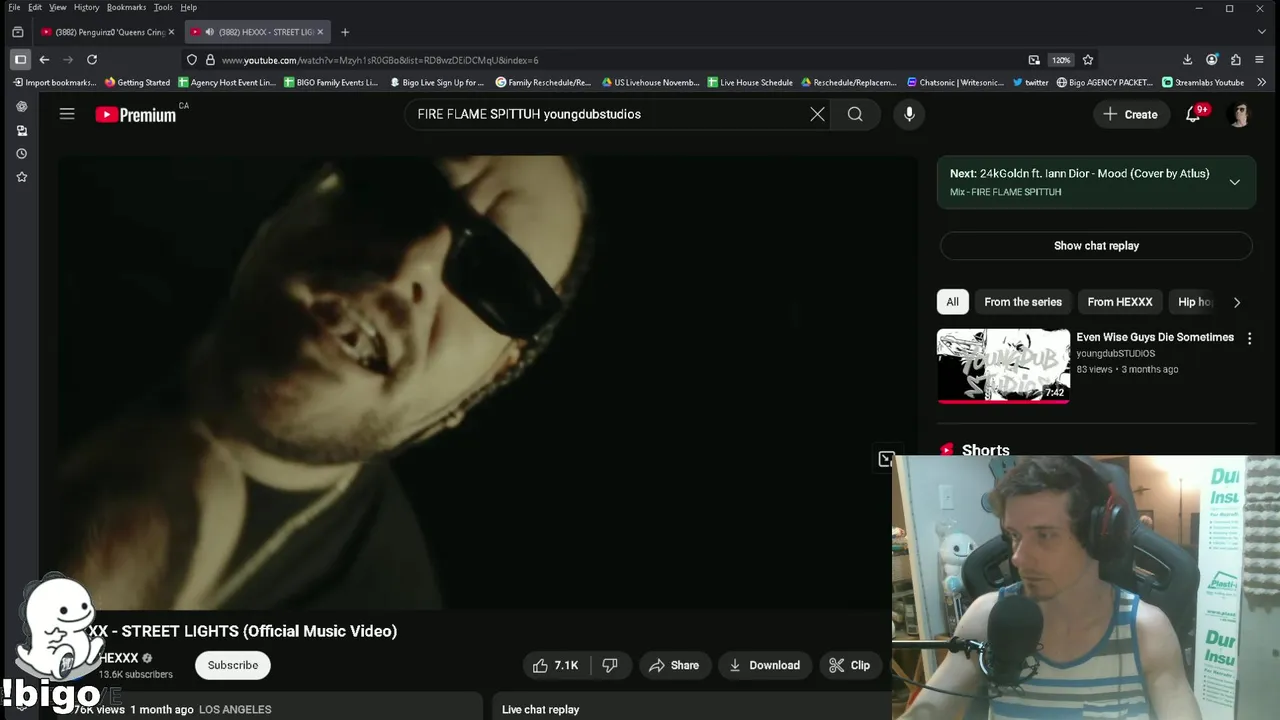Open the View menu in Firefox

58,7
